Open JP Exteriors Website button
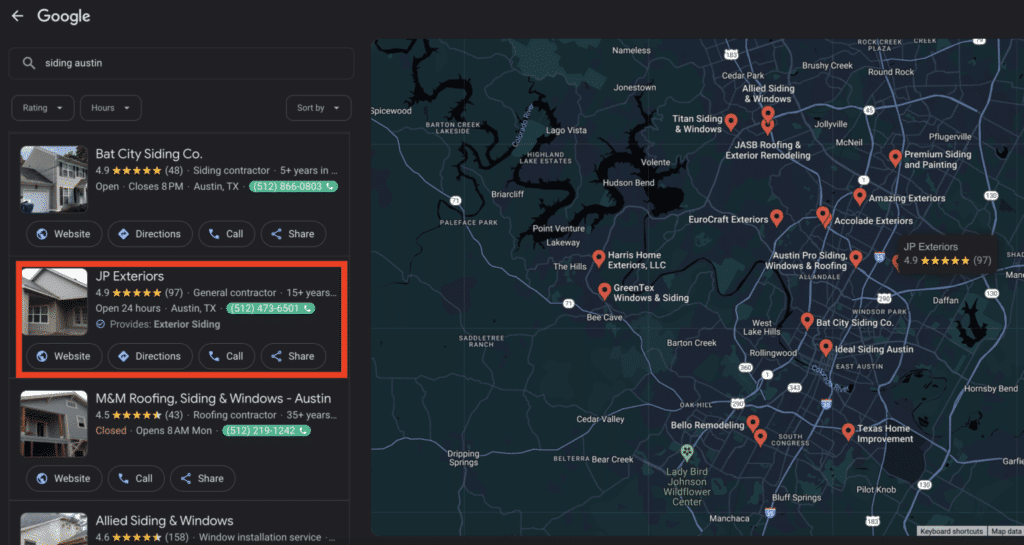1024x545 pixels. point(64,356)
